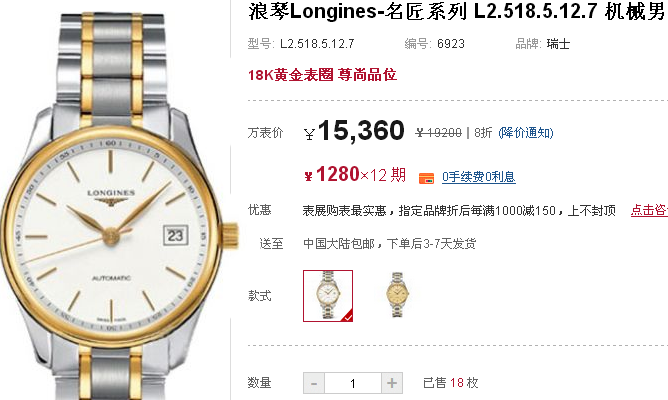This screenshot has height=400, width=668.
Task: Click the plus quantity button
Action: [392, 383]
